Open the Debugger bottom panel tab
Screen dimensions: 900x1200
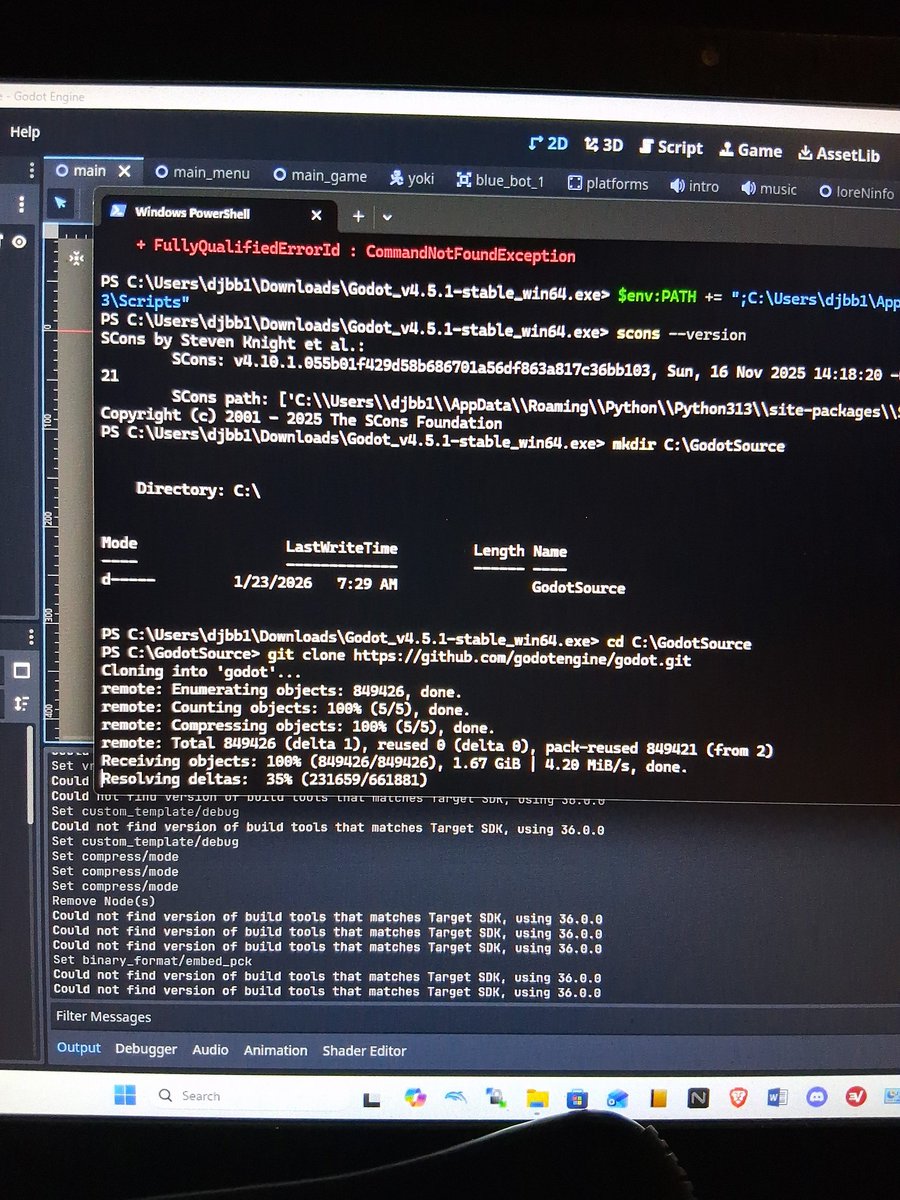[x=146, y=1049]
